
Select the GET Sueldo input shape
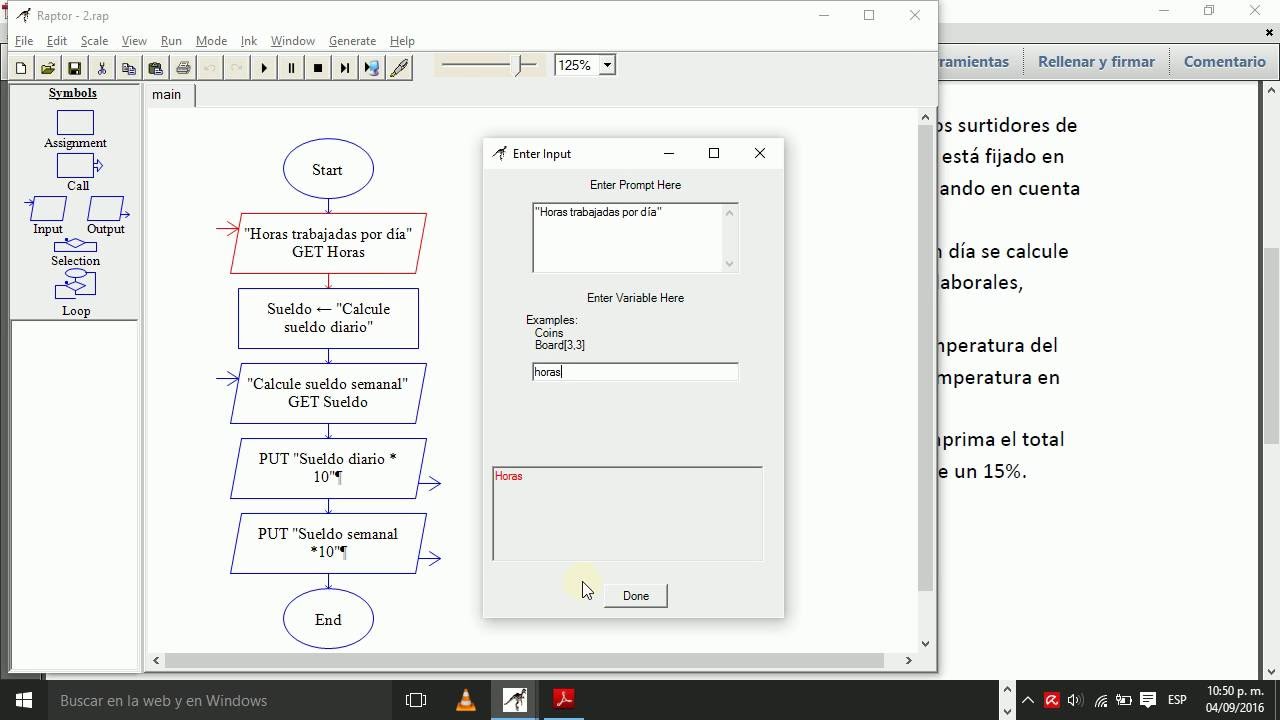point(328,393)
